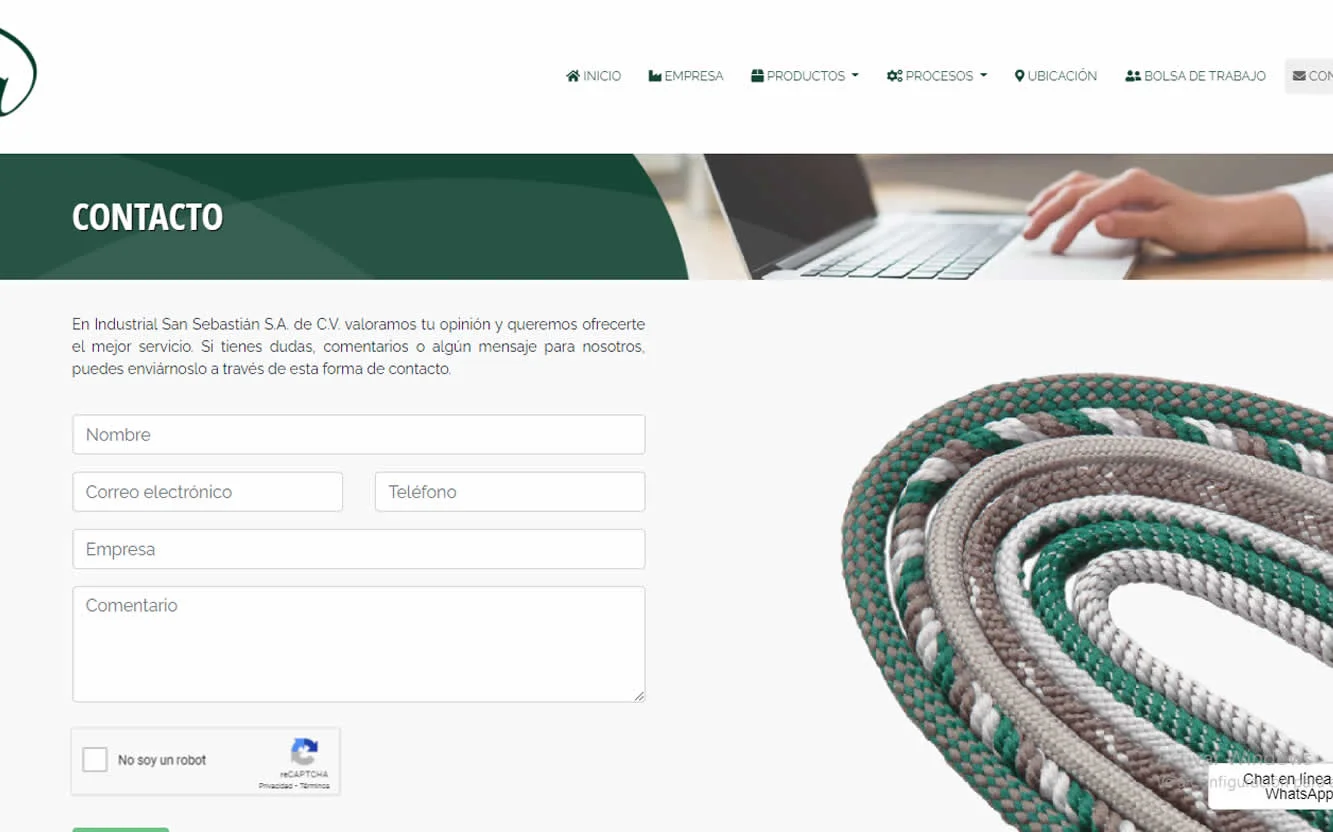Click the reCAPTCHA logo icon
The height and width of the screenshot is (832, 1333).
(304, 752)
